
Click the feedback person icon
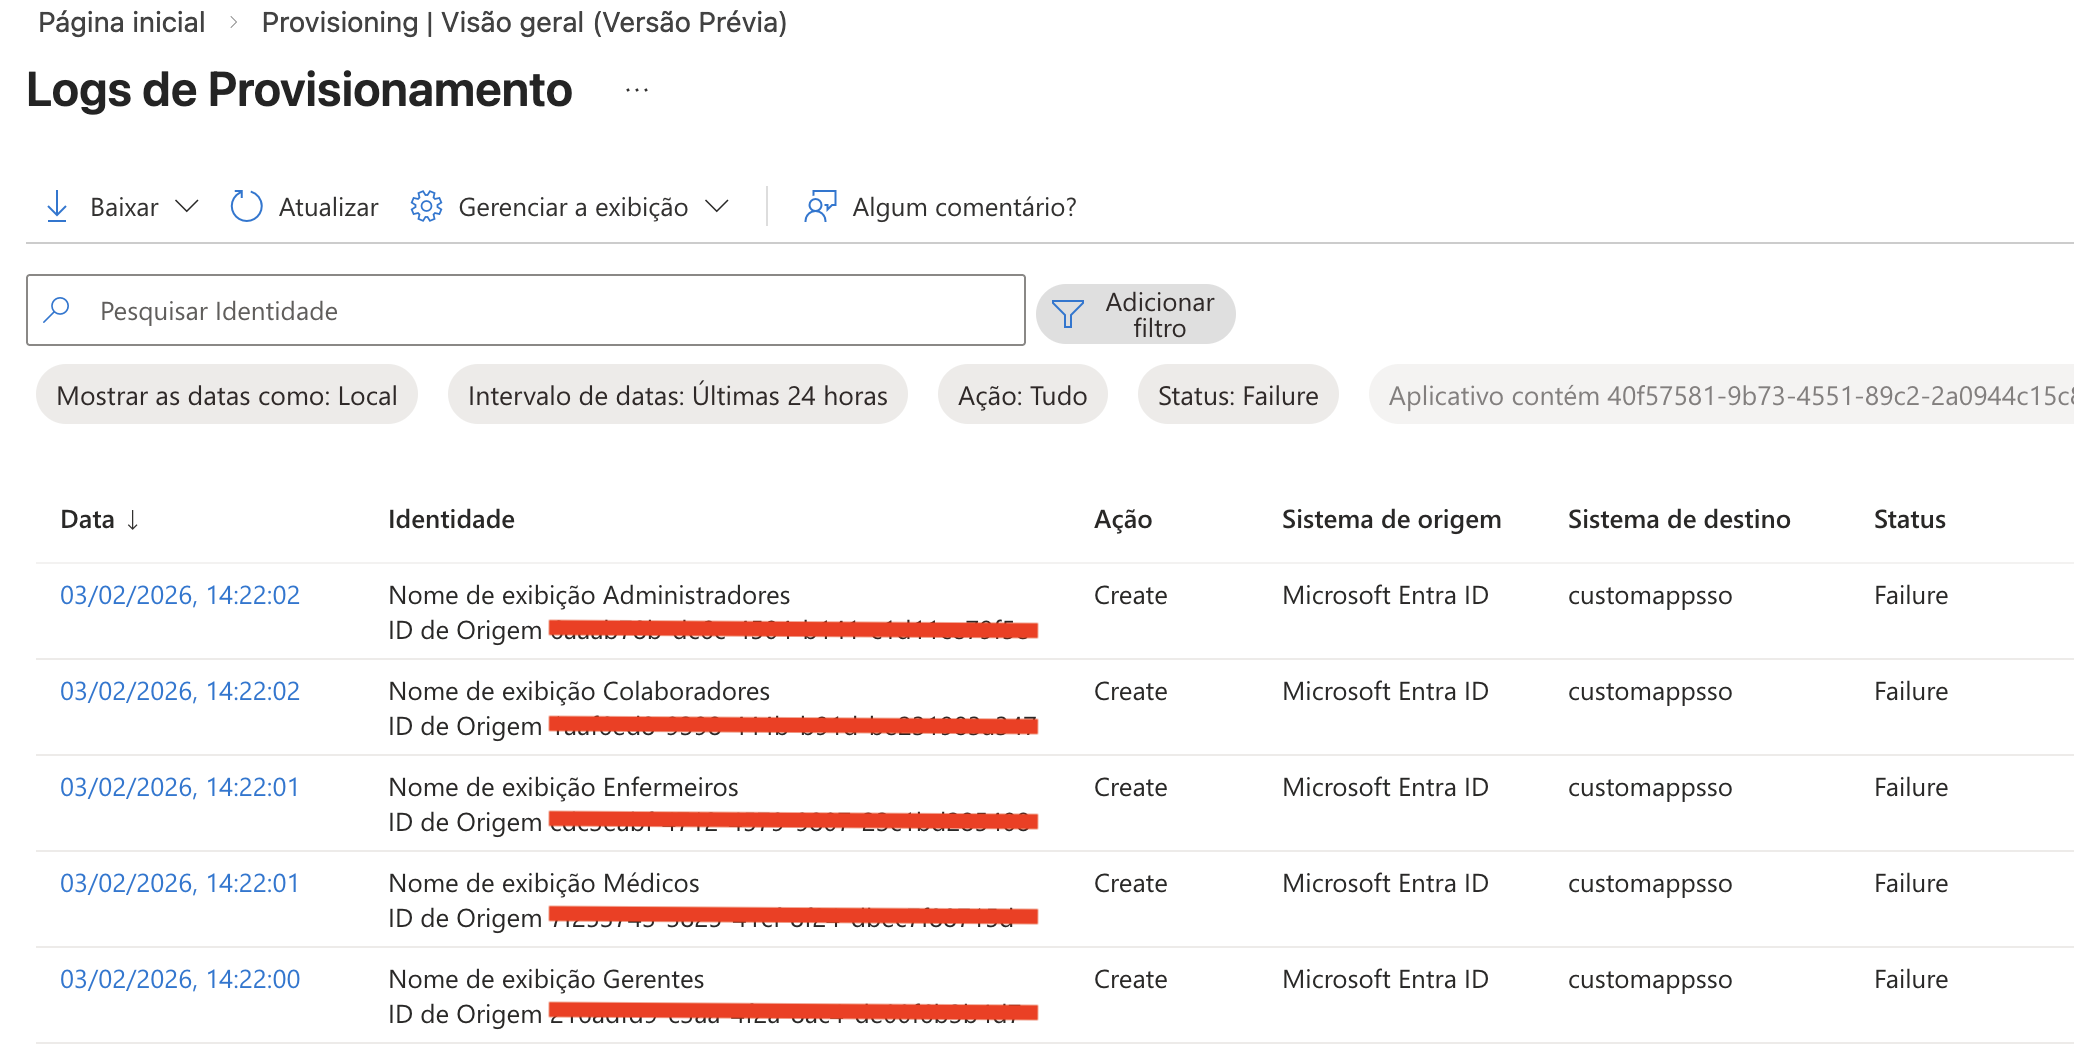coord(820,207)
